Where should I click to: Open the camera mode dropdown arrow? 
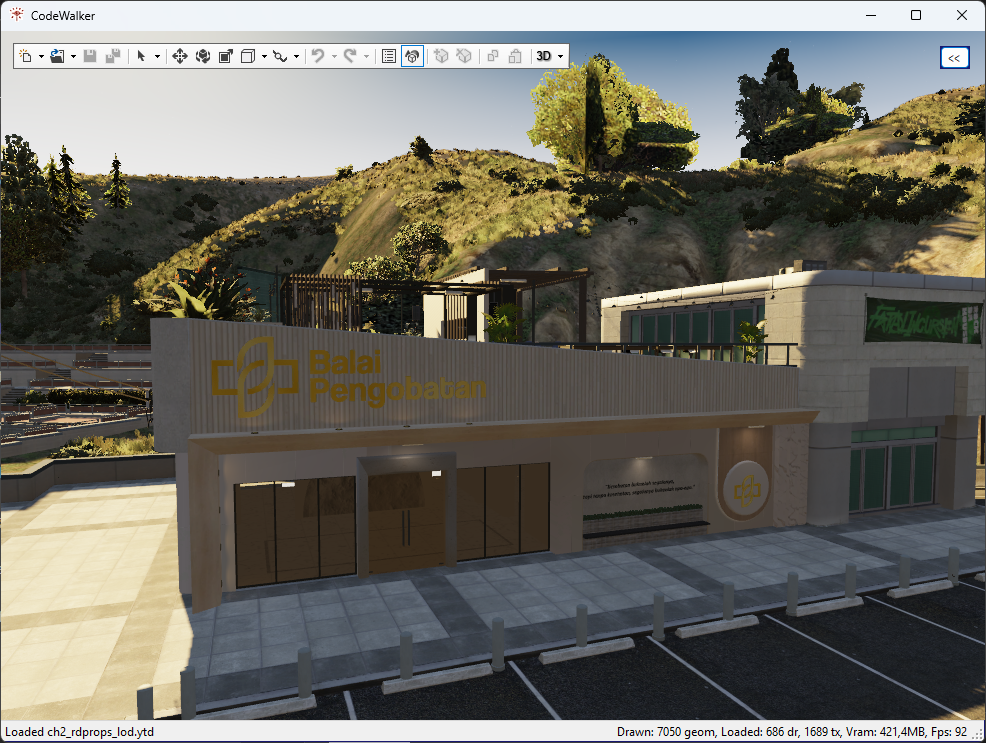[561, 57]
